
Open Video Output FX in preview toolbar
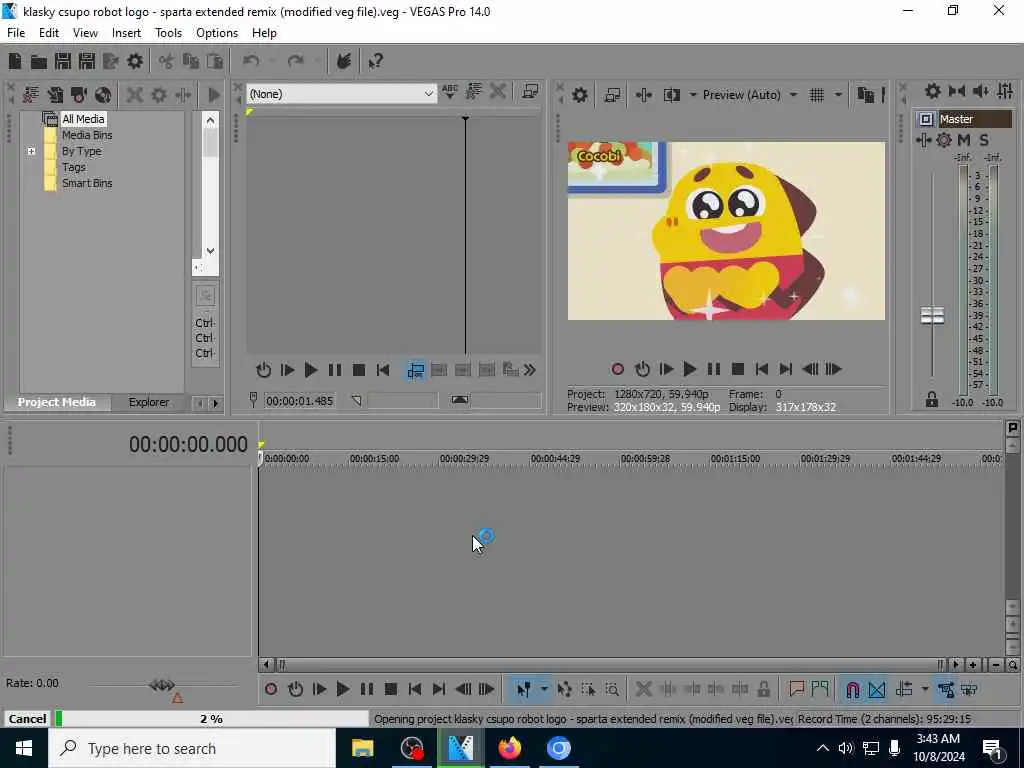pos(644,95)
